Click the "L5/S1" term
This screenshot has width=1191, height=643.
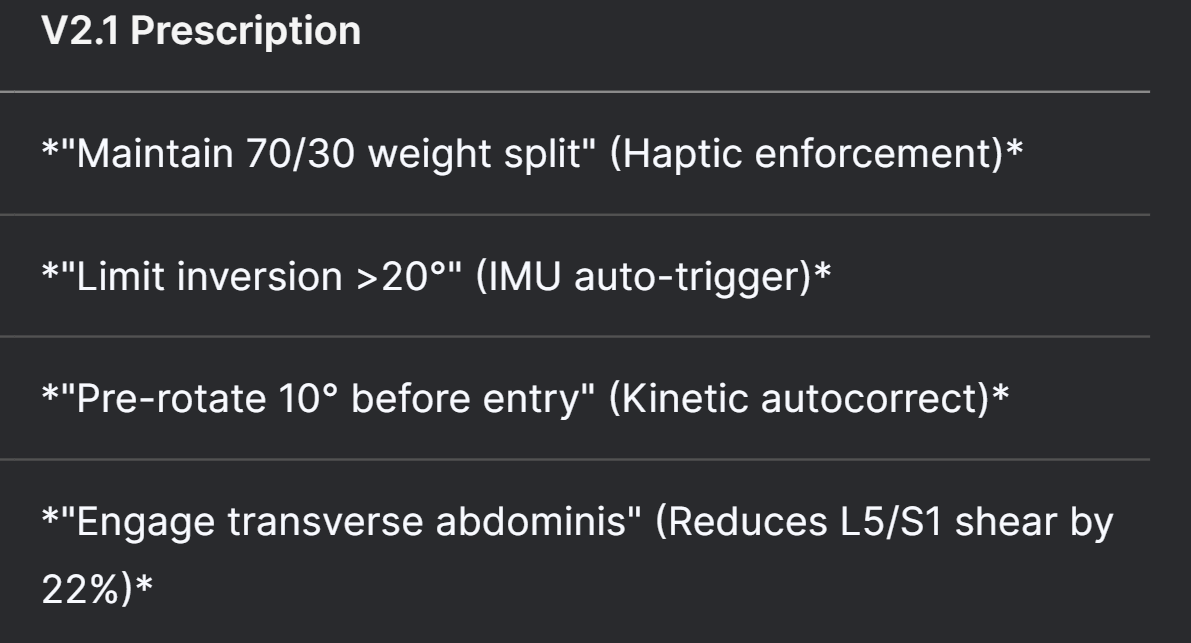pyautogui.click(x=891, y=522)
